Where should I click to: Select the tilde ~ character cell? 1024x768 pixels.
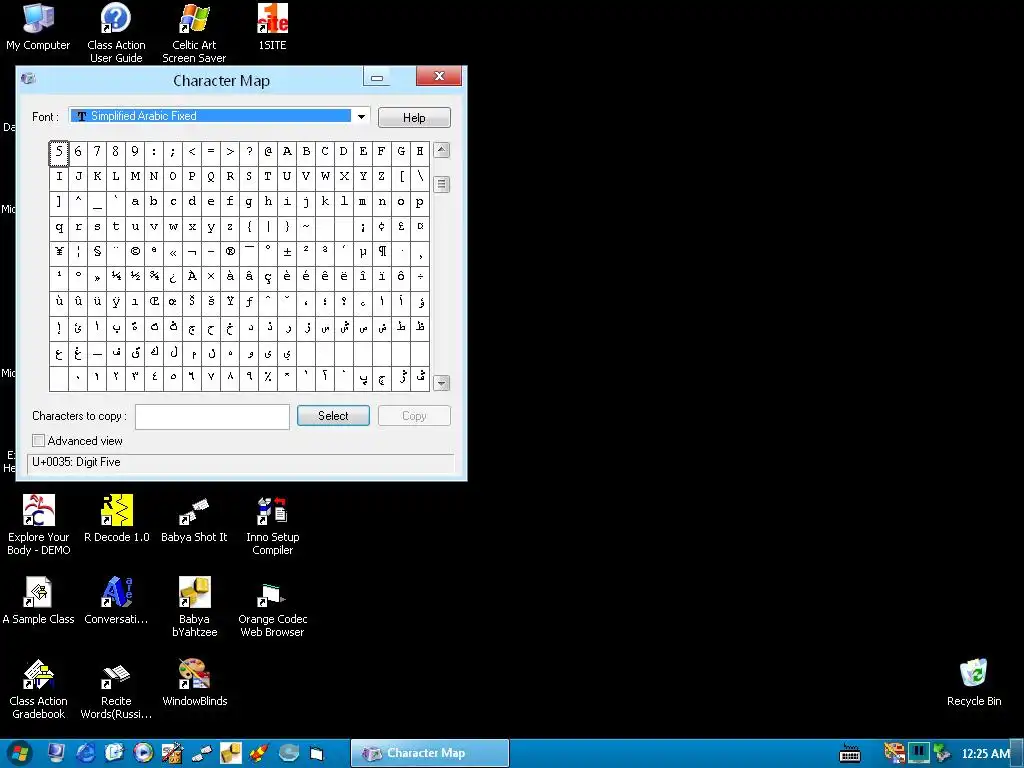306,228
